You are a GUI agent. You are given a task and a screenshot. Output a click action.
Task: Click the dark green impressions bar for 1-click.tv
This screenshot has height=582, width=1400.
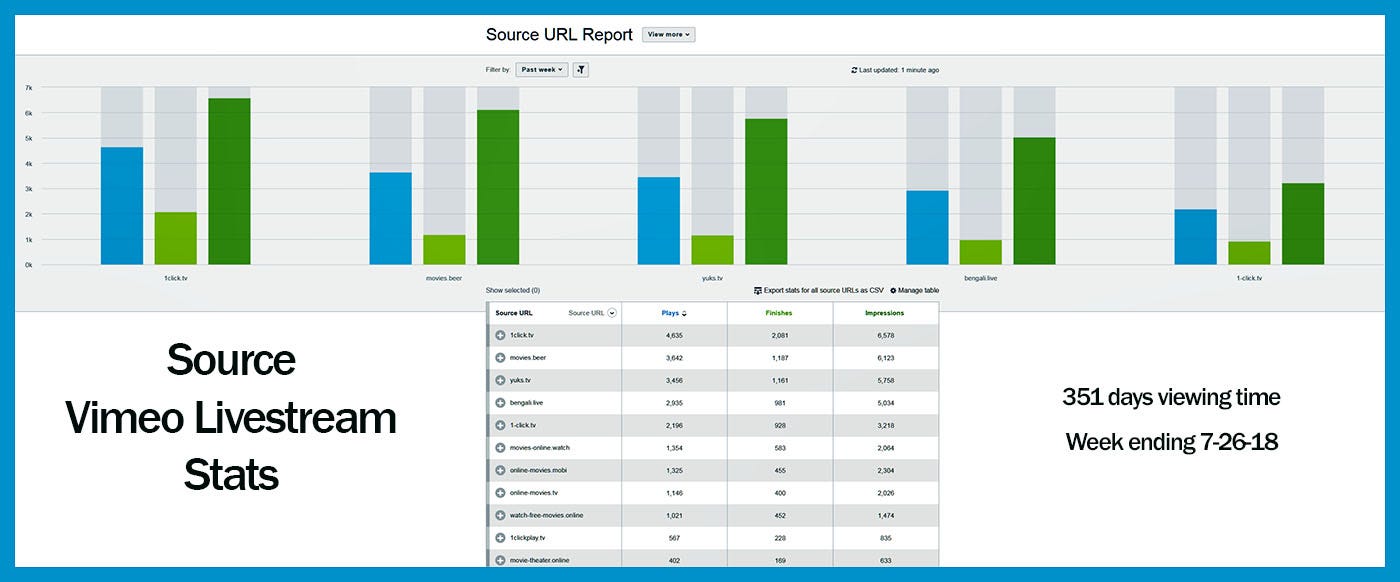[x=1303, y=224]
